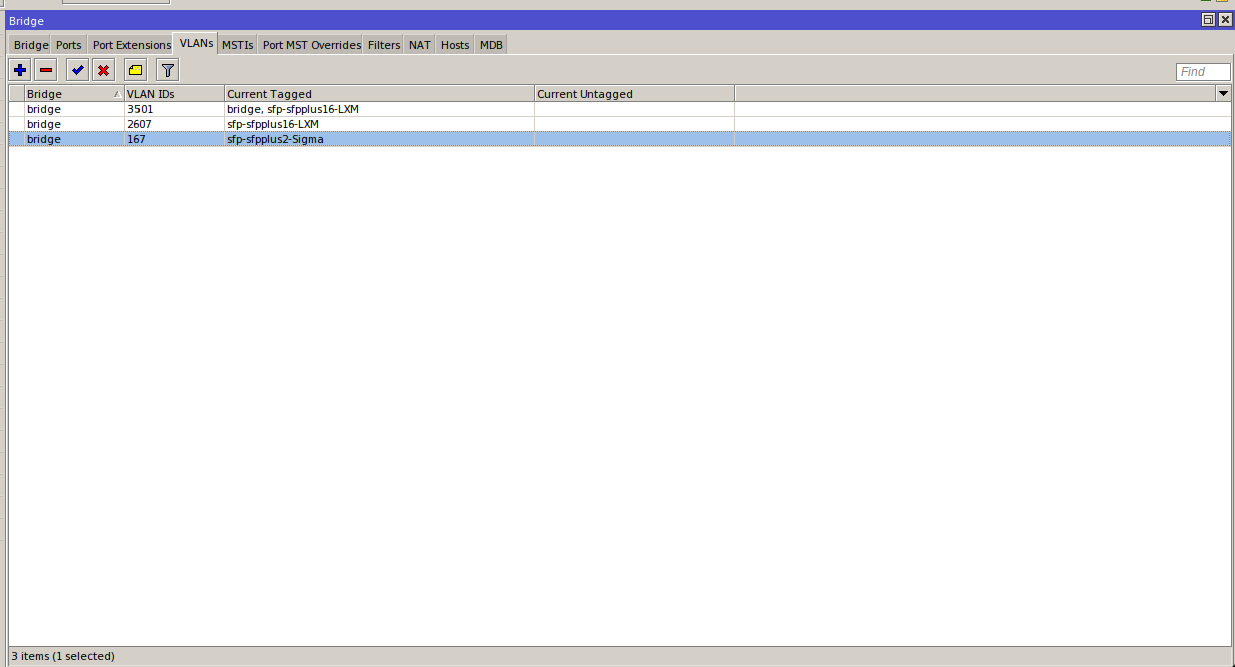Sort by Current Tagged column header

point(379,94)
